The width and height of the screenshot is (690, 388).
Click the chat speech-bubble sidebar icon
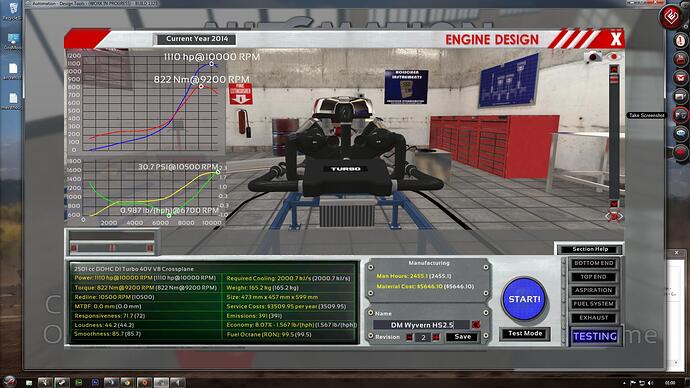(680, 133)
